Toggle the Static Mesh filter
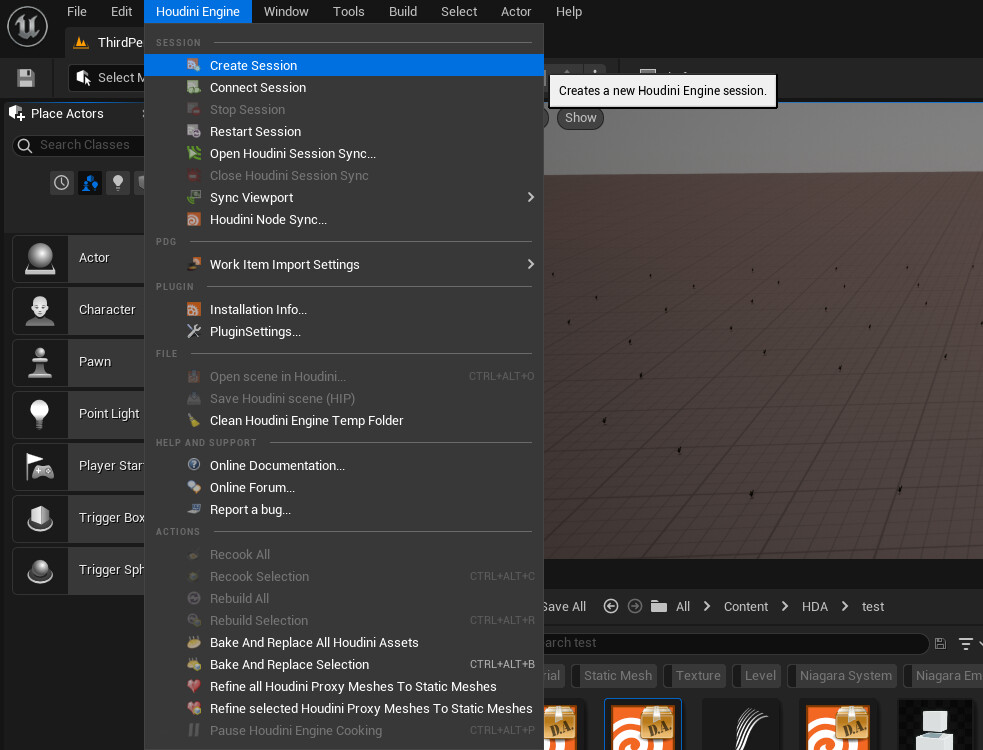 (617, 676)
